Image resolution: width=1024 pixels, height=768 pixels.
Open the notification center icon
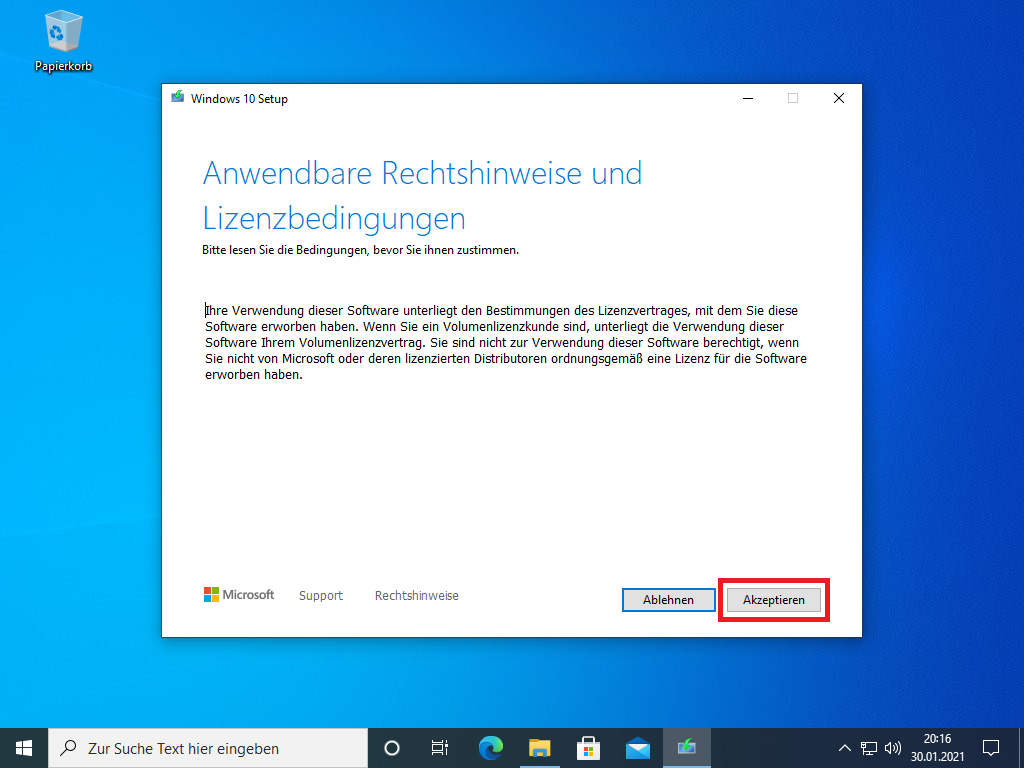(991, 748)
